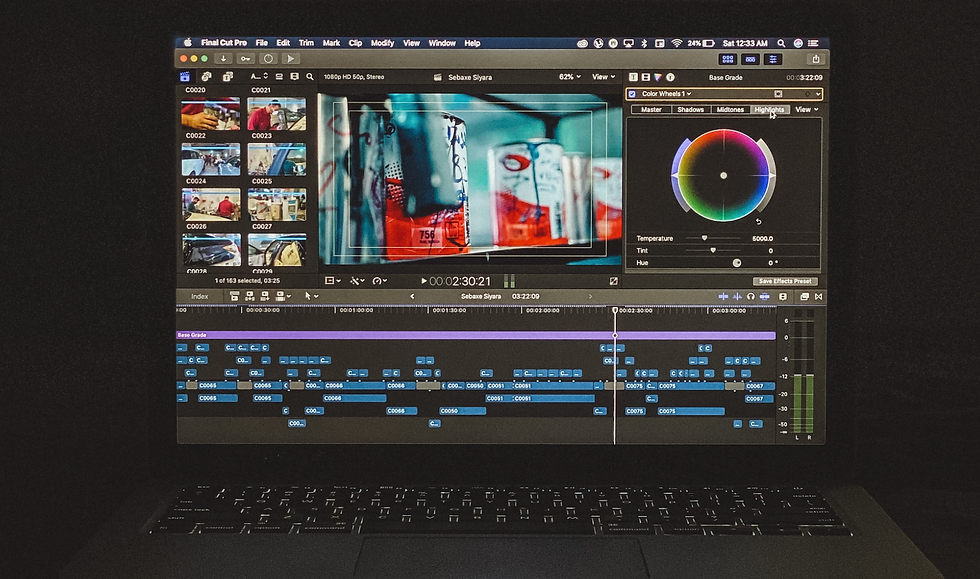The width and height of the screenshot is (980, 579).
Task: Toggle the Timeline panel visibility button
Action: click(x=751, y=59)
